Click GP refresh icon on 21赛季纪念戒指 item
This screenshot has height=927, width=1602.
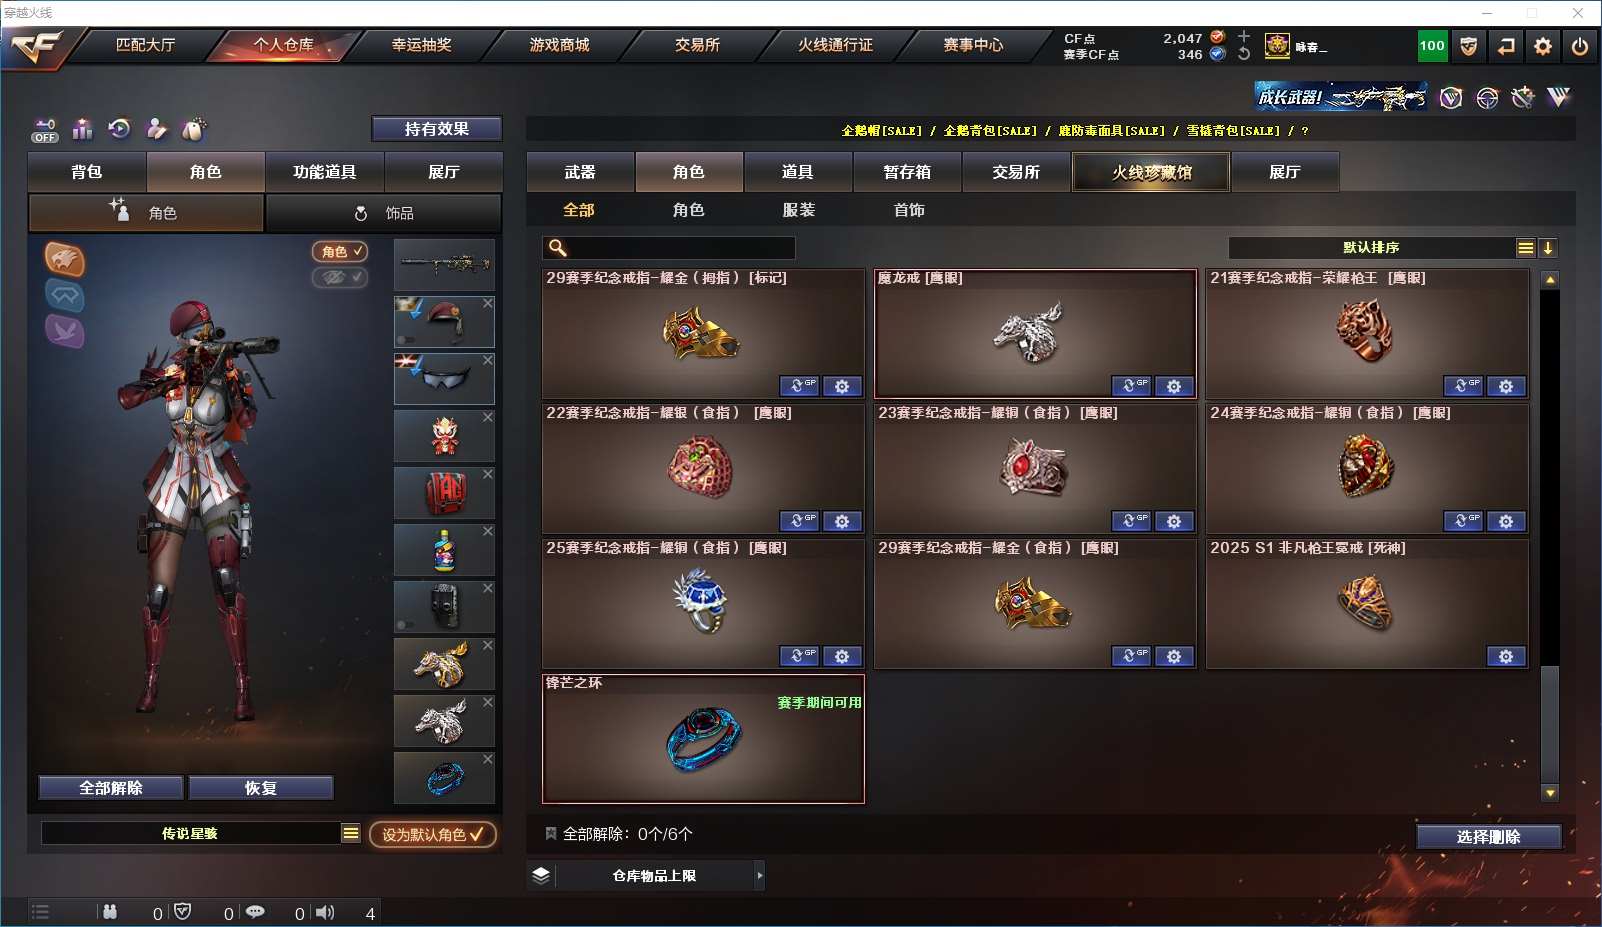(1462, 386)
